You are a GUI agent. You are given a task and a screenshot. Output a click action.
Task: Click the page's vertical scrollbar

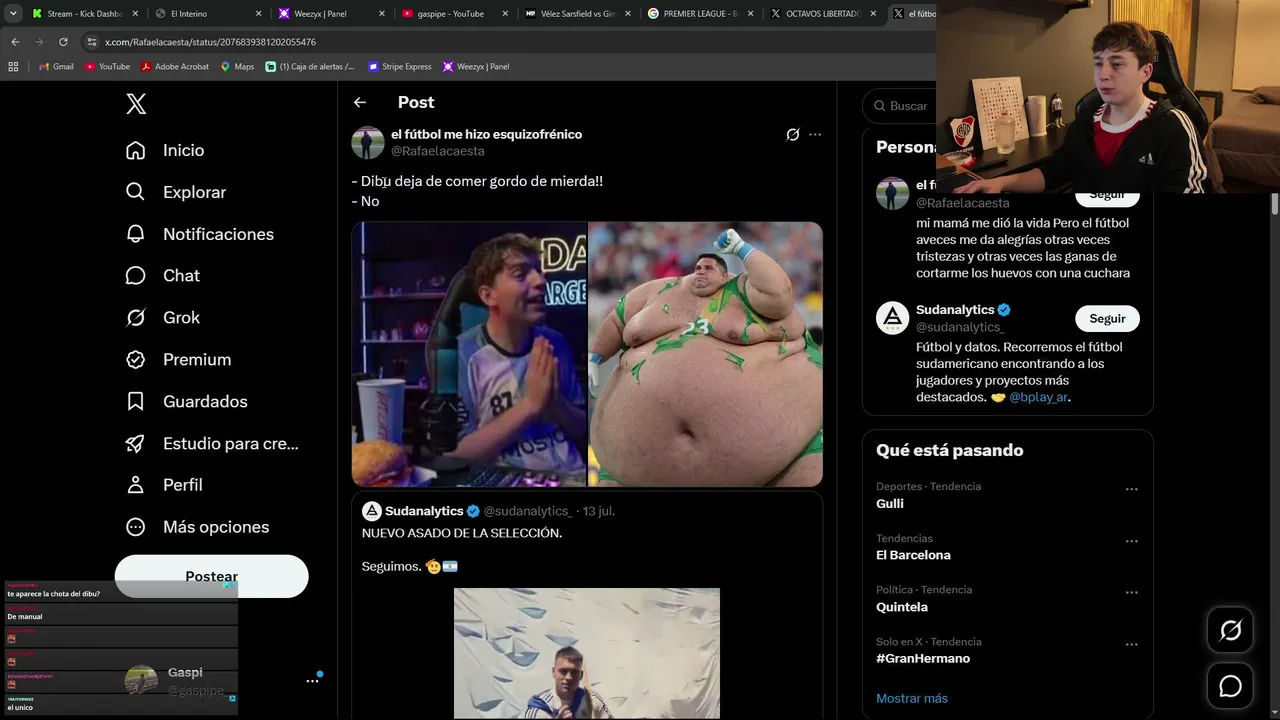1274,203
